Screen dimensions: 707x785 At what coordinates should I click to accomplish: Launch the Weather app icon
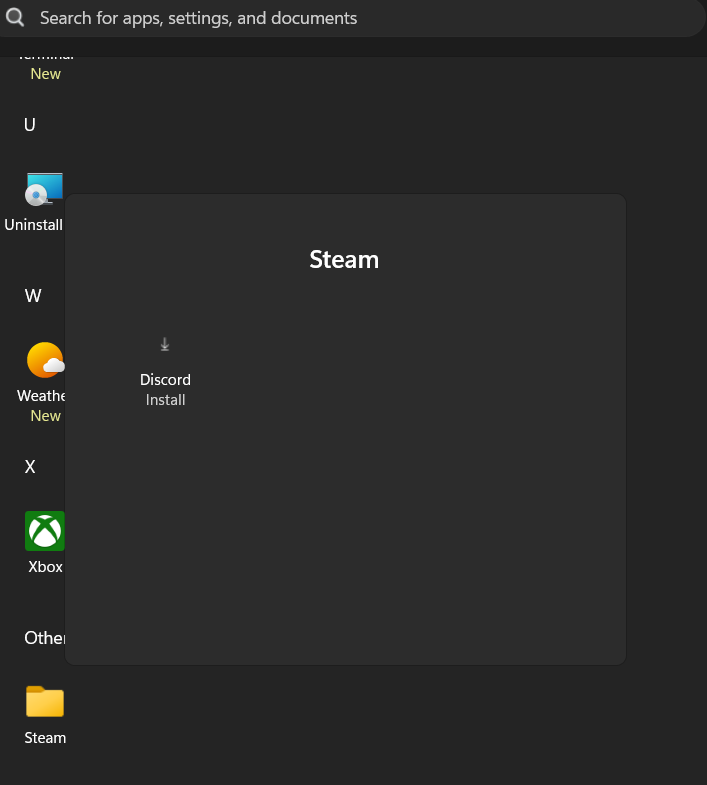coord(46,360)
